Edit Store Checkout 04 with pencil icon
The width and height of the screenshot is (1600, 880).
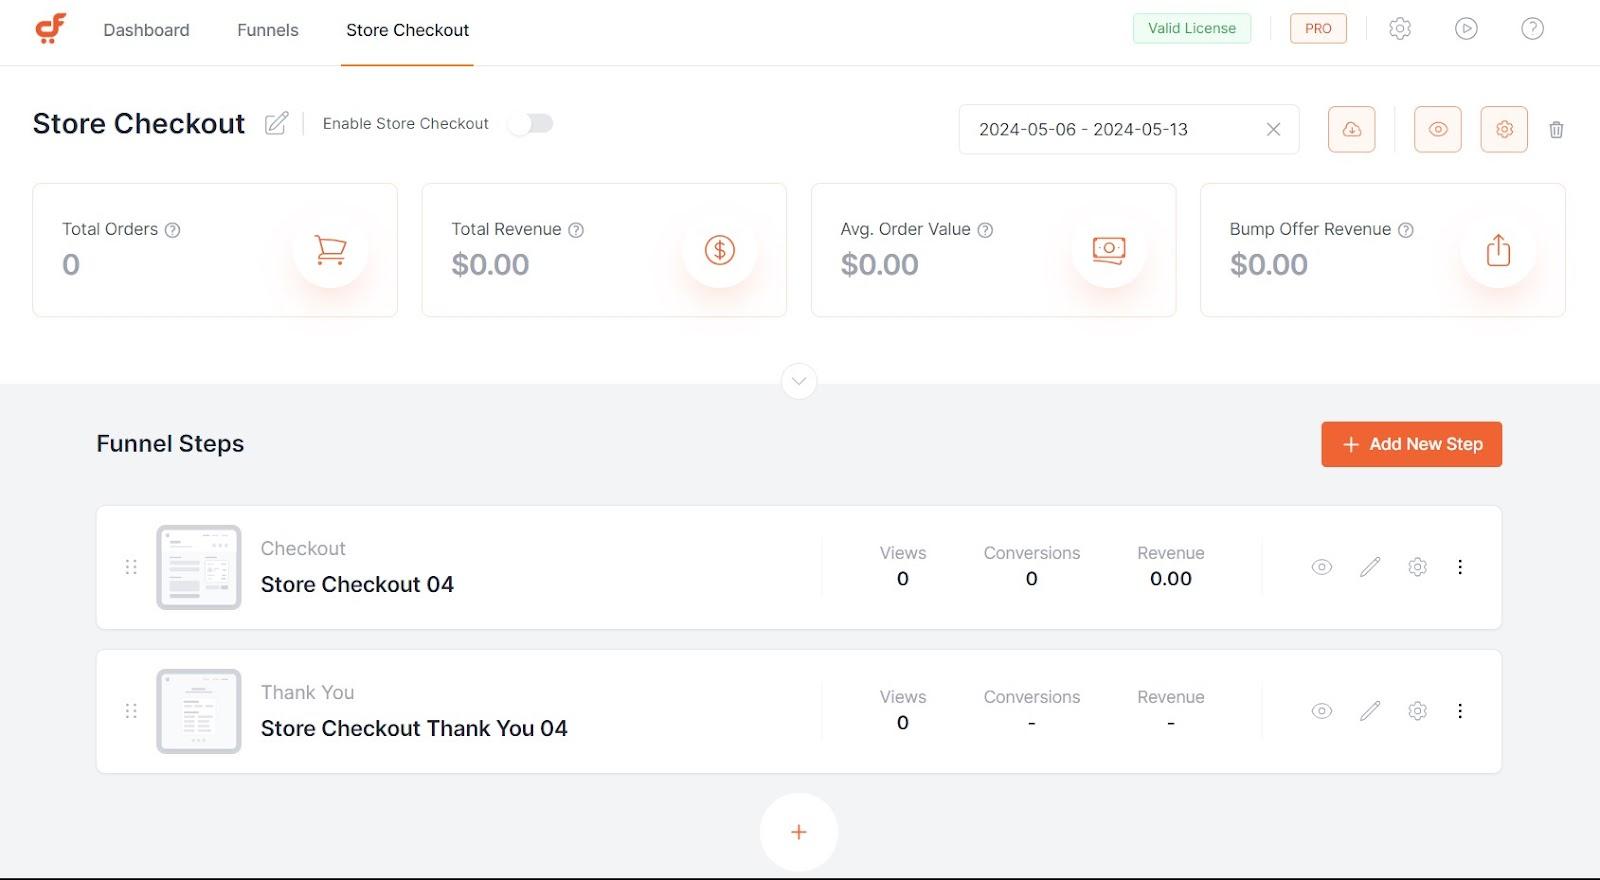1370,567
